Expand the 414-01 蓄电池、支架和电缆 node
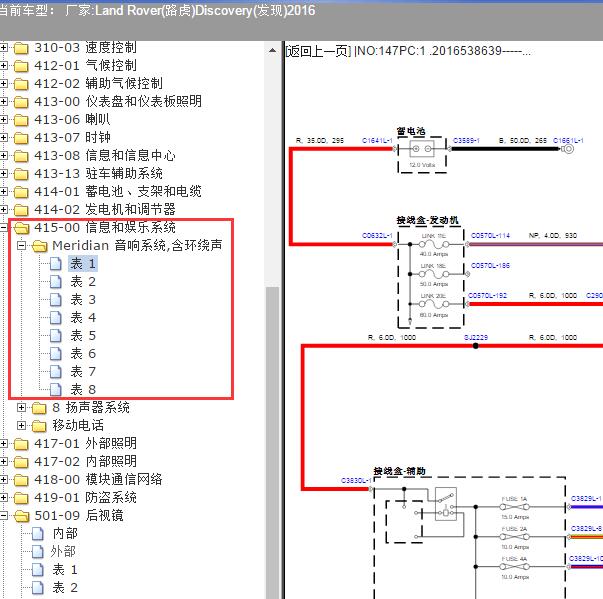This screenshot has width=603, height=599. pyautogui.click(x=3, y=191)
